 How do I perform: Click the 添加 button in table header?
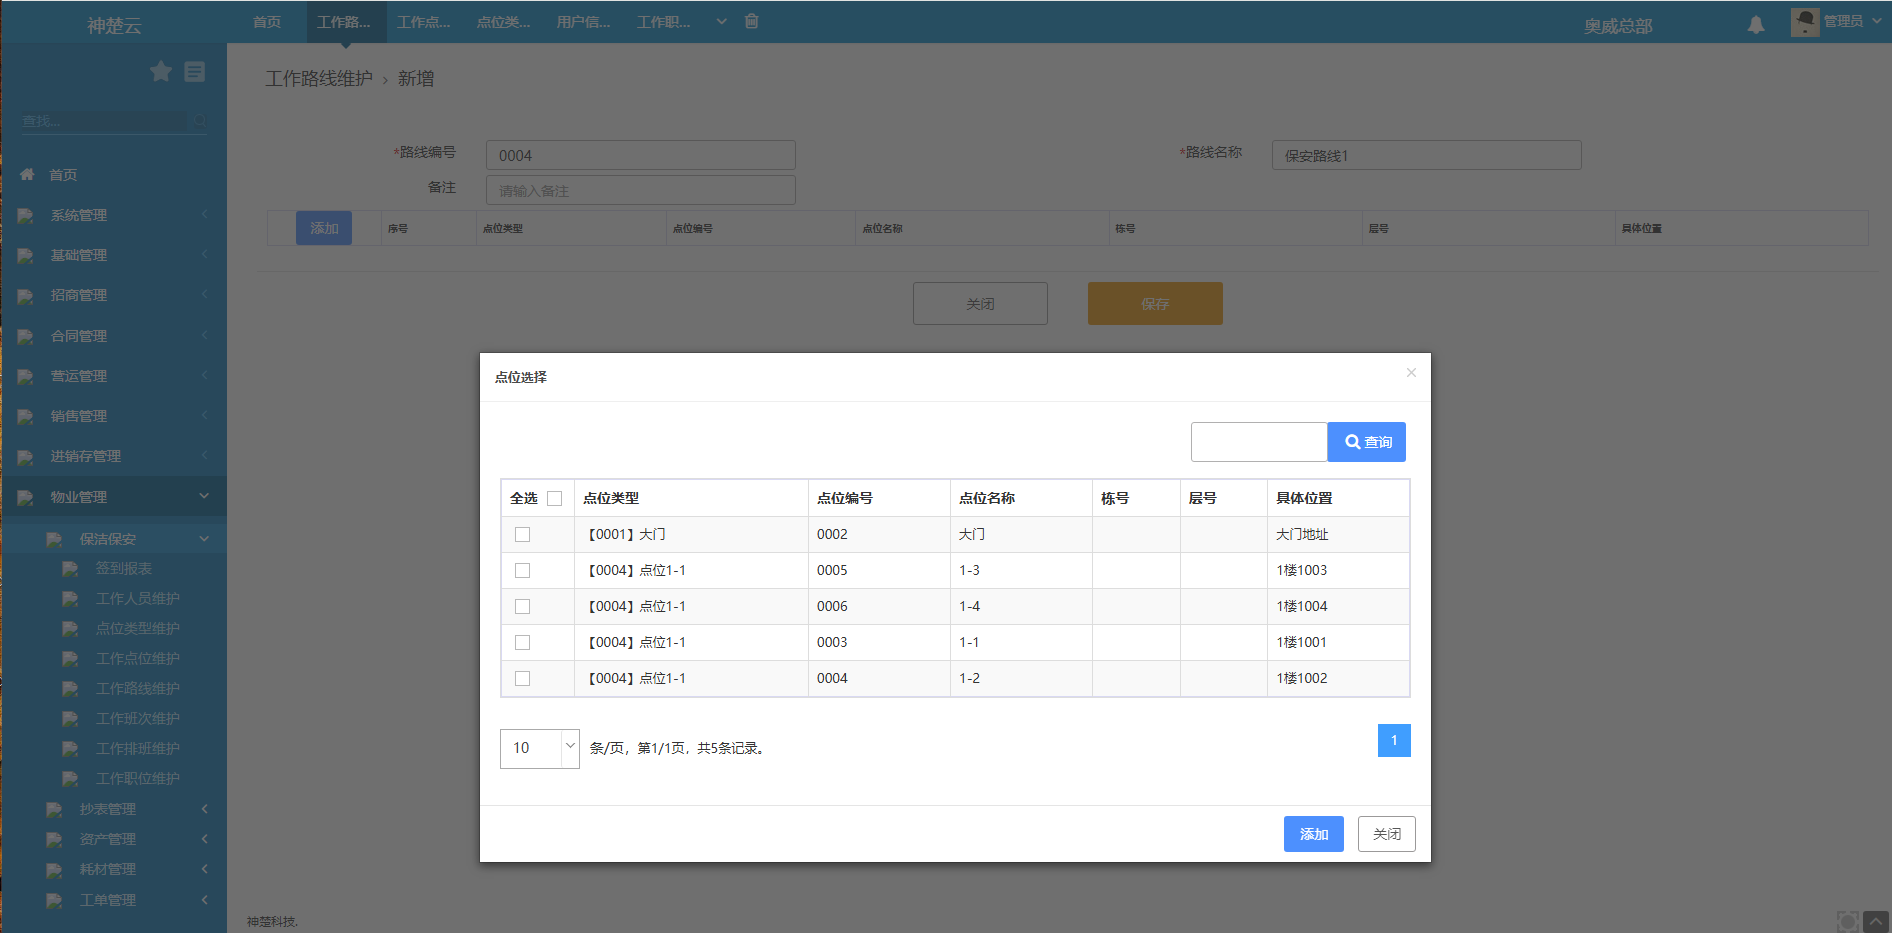point(324,228)
